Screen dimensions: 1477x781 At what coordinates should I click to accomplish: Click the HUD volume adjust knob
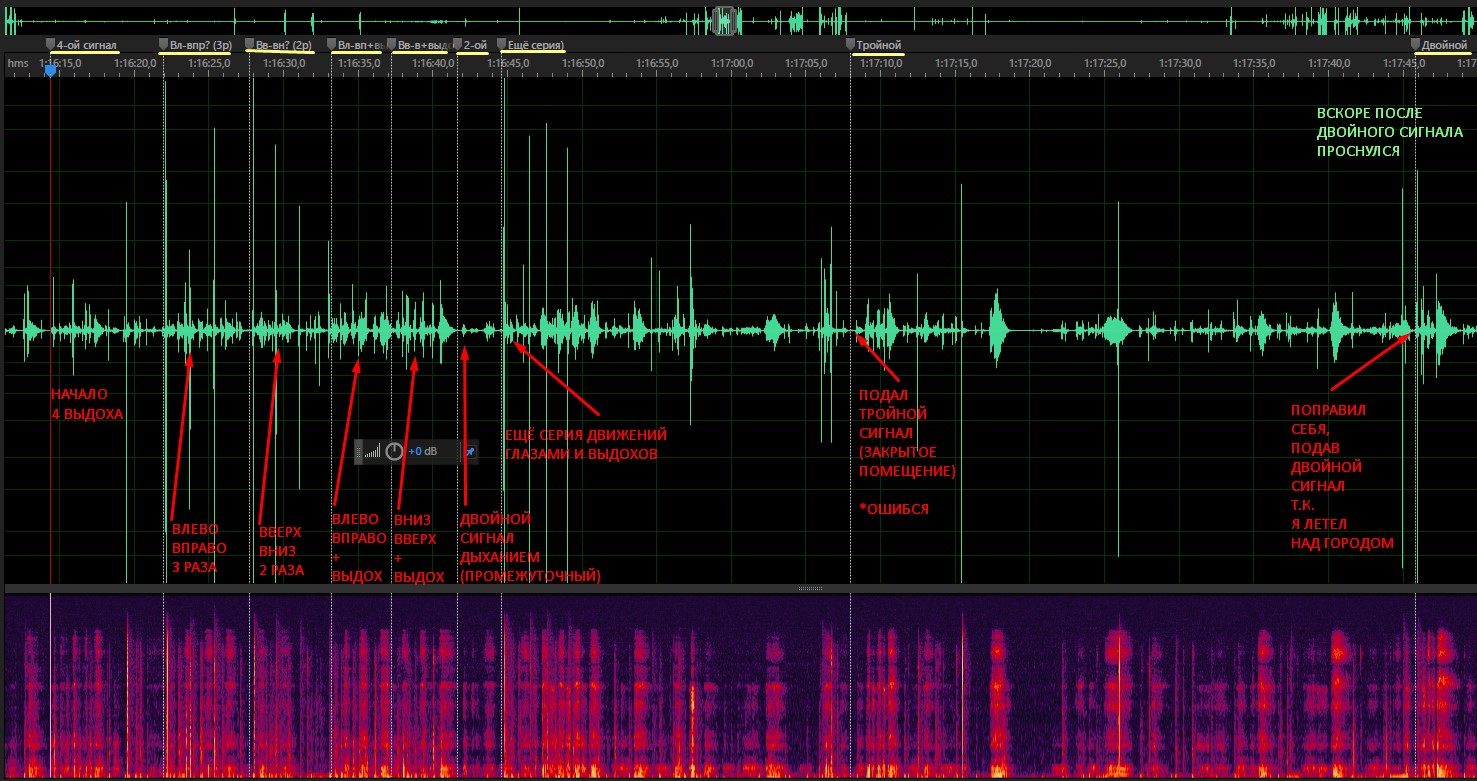pyautogui.click(x=394, y=452)
